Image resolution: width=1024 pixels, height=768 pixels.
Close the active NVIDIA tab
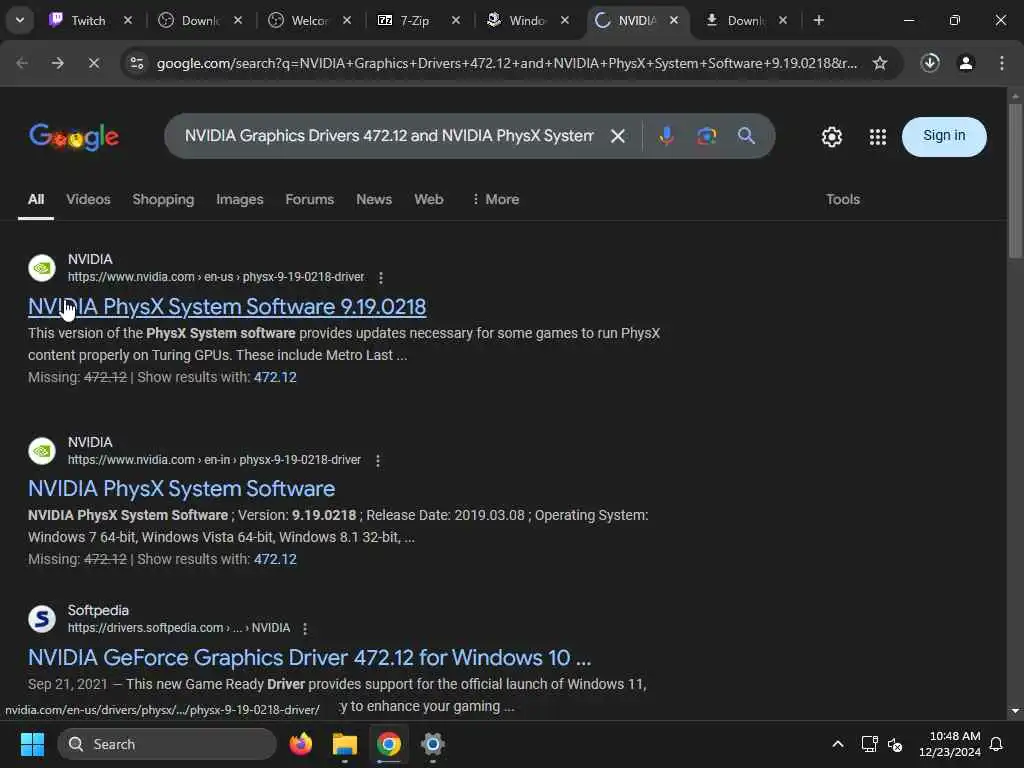674,20
